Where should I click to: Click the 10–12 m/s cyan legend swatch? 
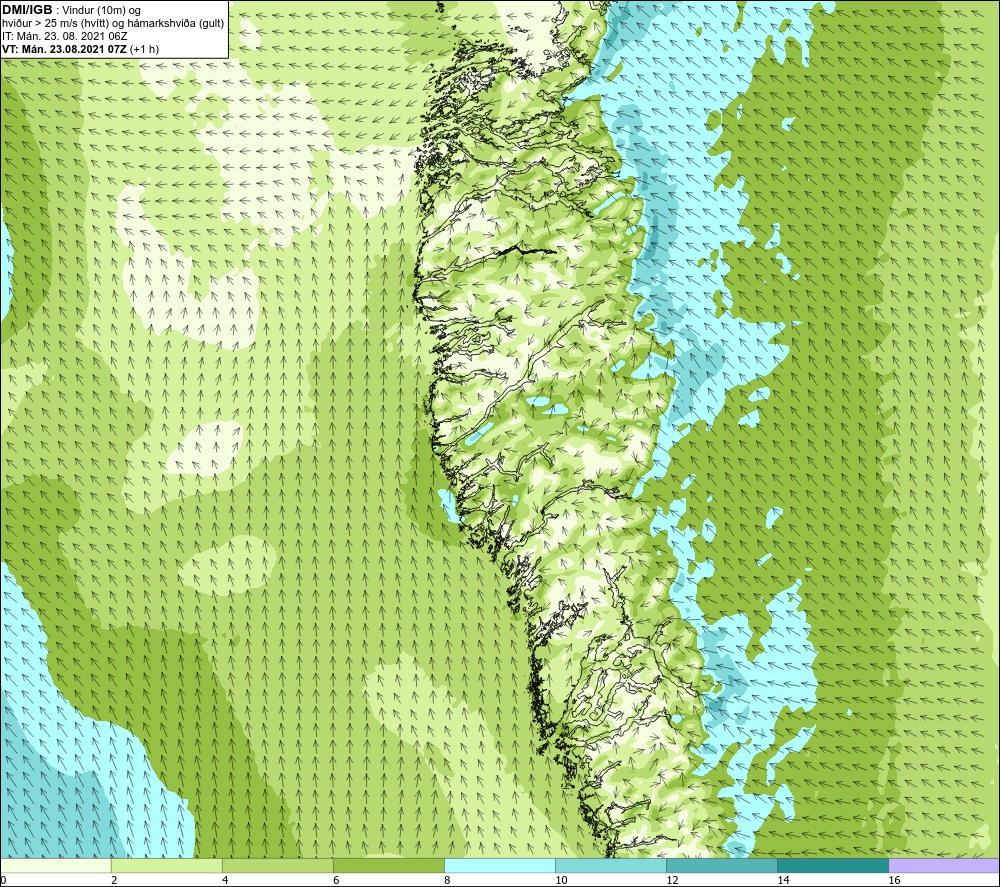pyautogui.click(x=611, y=866)
